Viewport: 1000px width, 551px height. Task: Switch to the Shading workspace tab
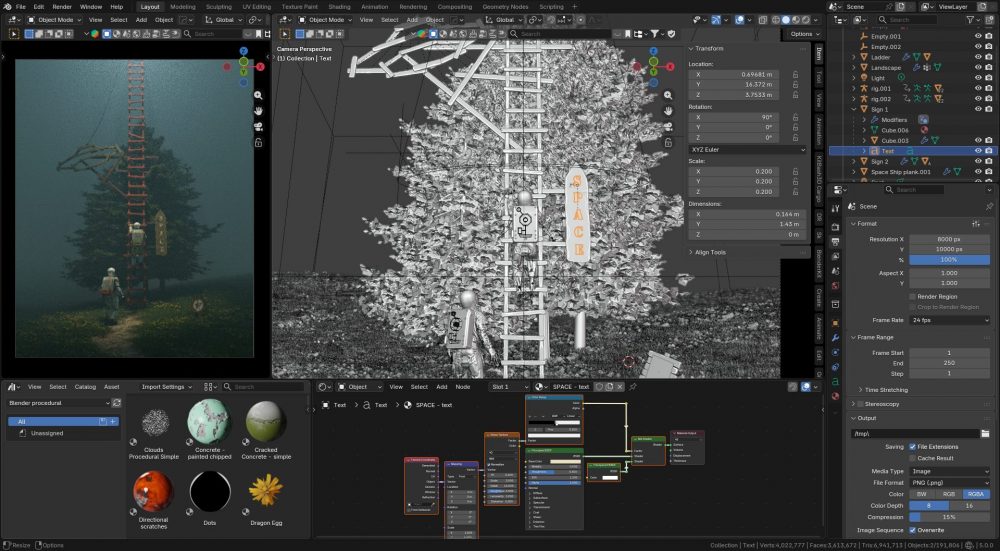pos(339,6)
